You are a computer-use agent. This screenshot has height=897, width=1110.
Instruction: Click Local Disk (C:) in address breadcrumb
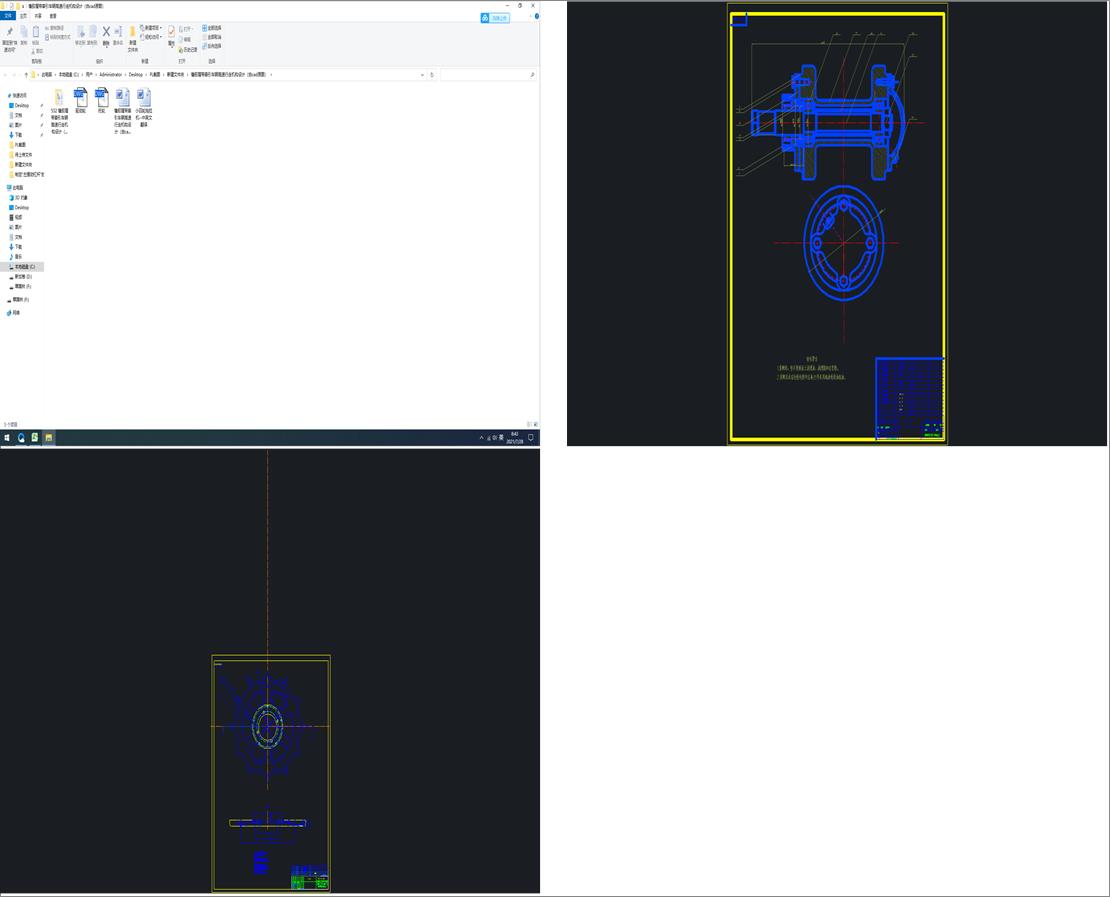(69, 74)
